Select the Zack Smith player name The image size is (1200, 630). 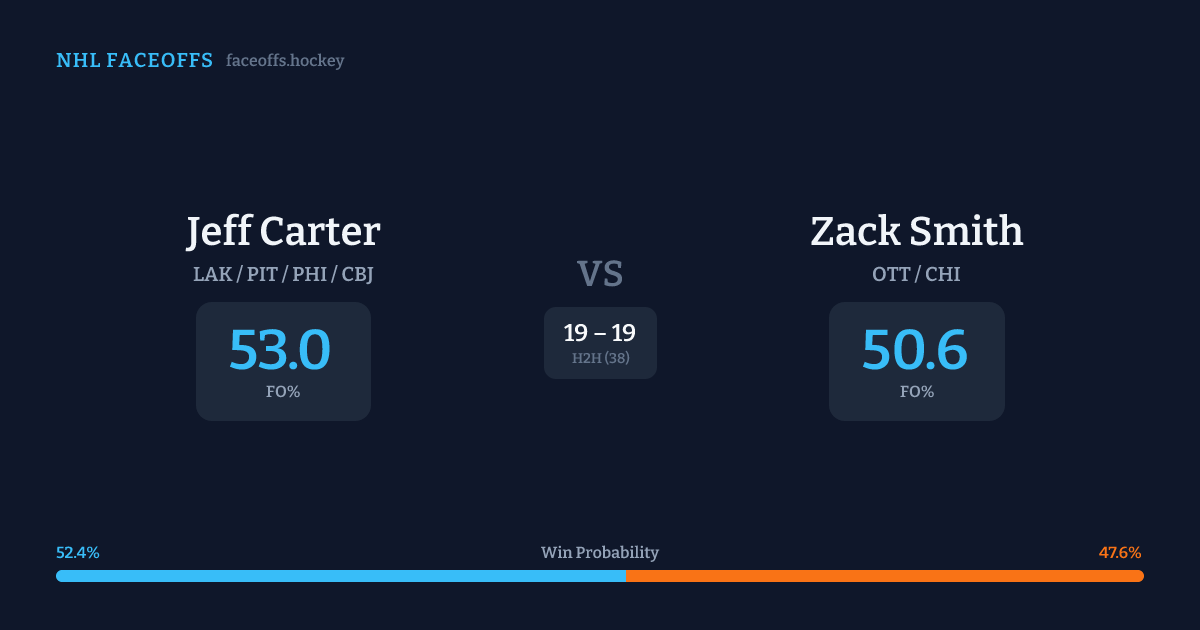[916, 232]
